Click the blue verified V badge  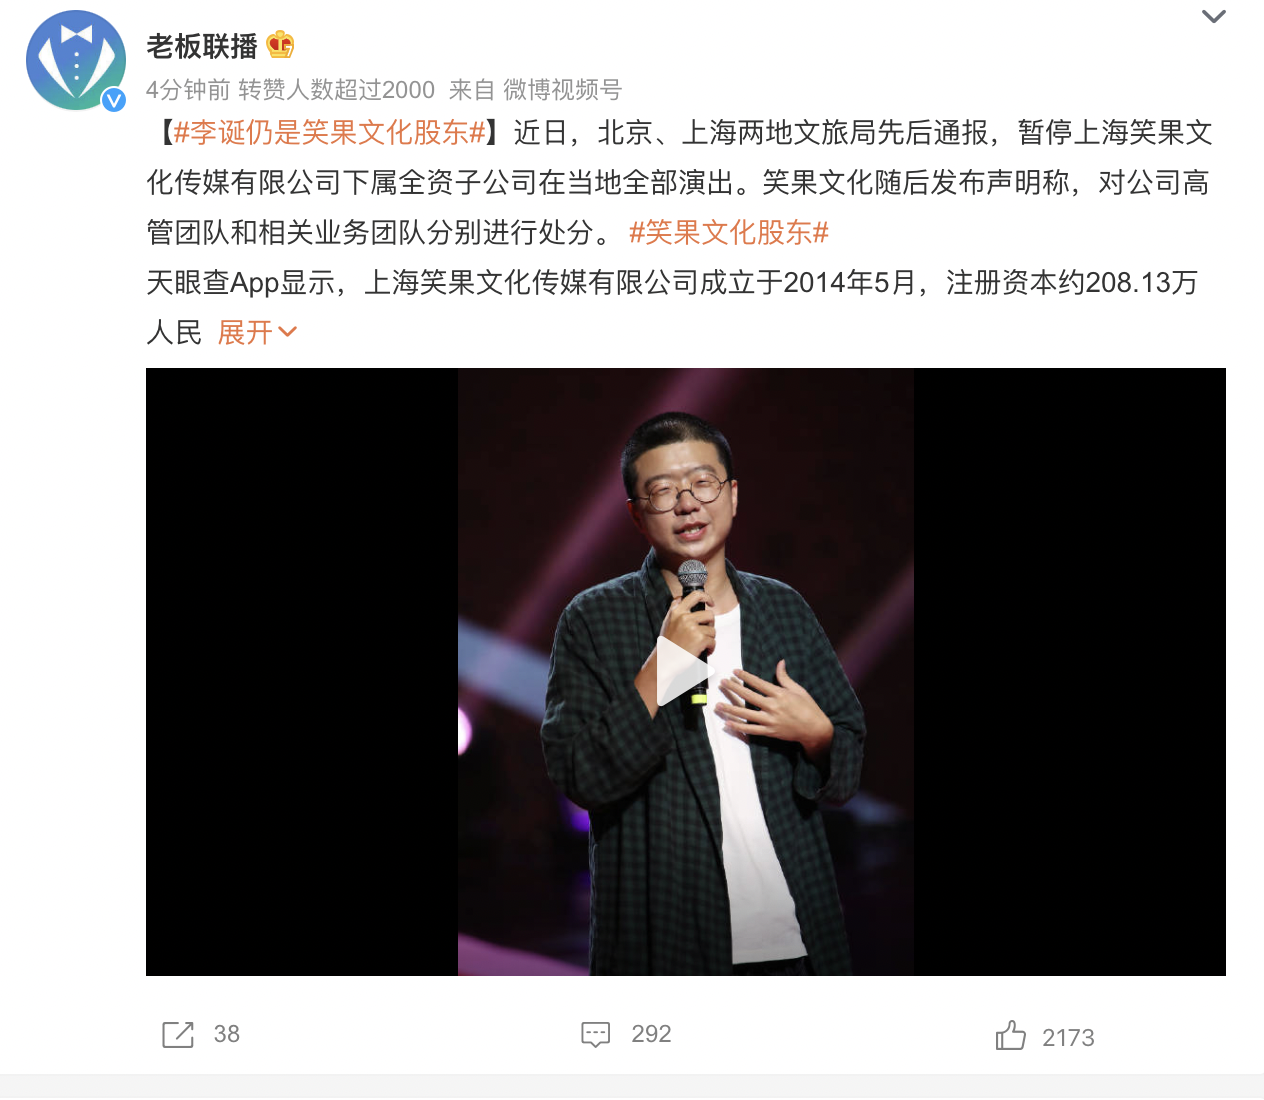[x=114, y=99]
